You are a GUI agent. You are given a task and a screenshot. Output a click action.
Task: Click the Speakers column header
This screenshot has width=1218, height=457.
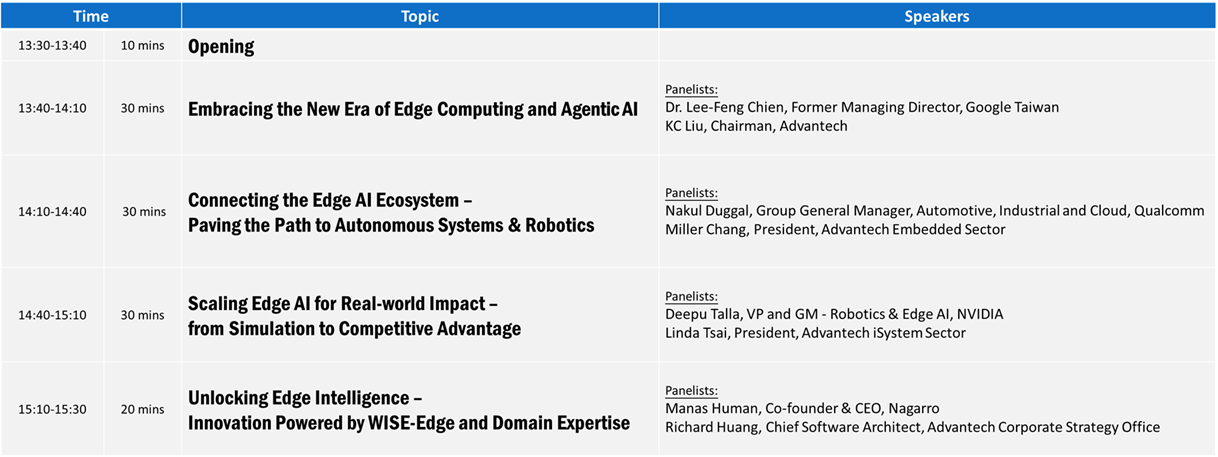pos(937,16)
